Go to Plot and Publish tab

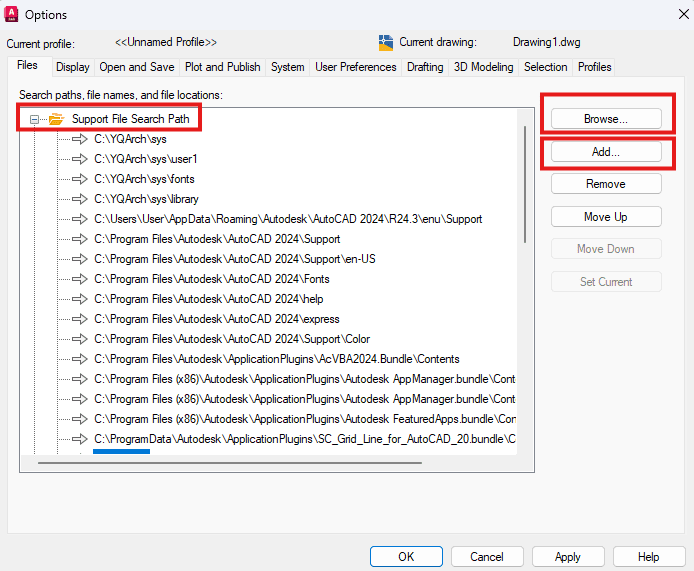223,67
